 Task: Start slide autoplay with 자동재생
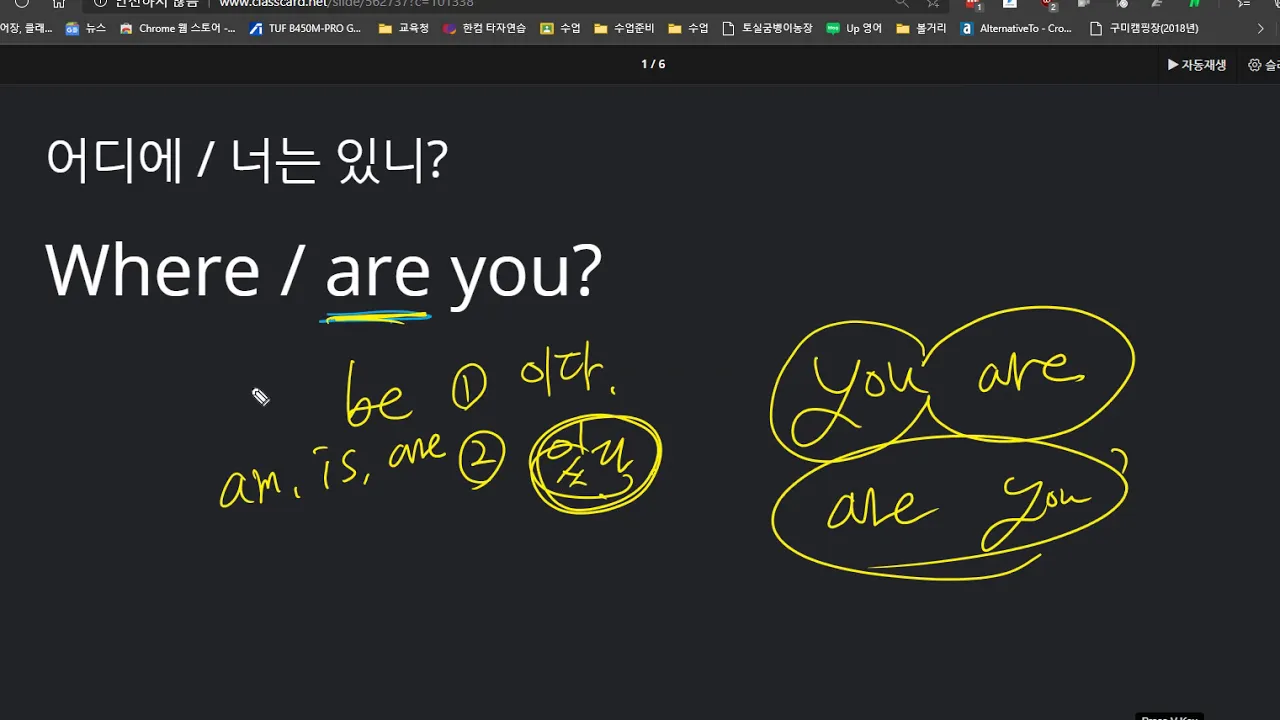(1197, 65)
